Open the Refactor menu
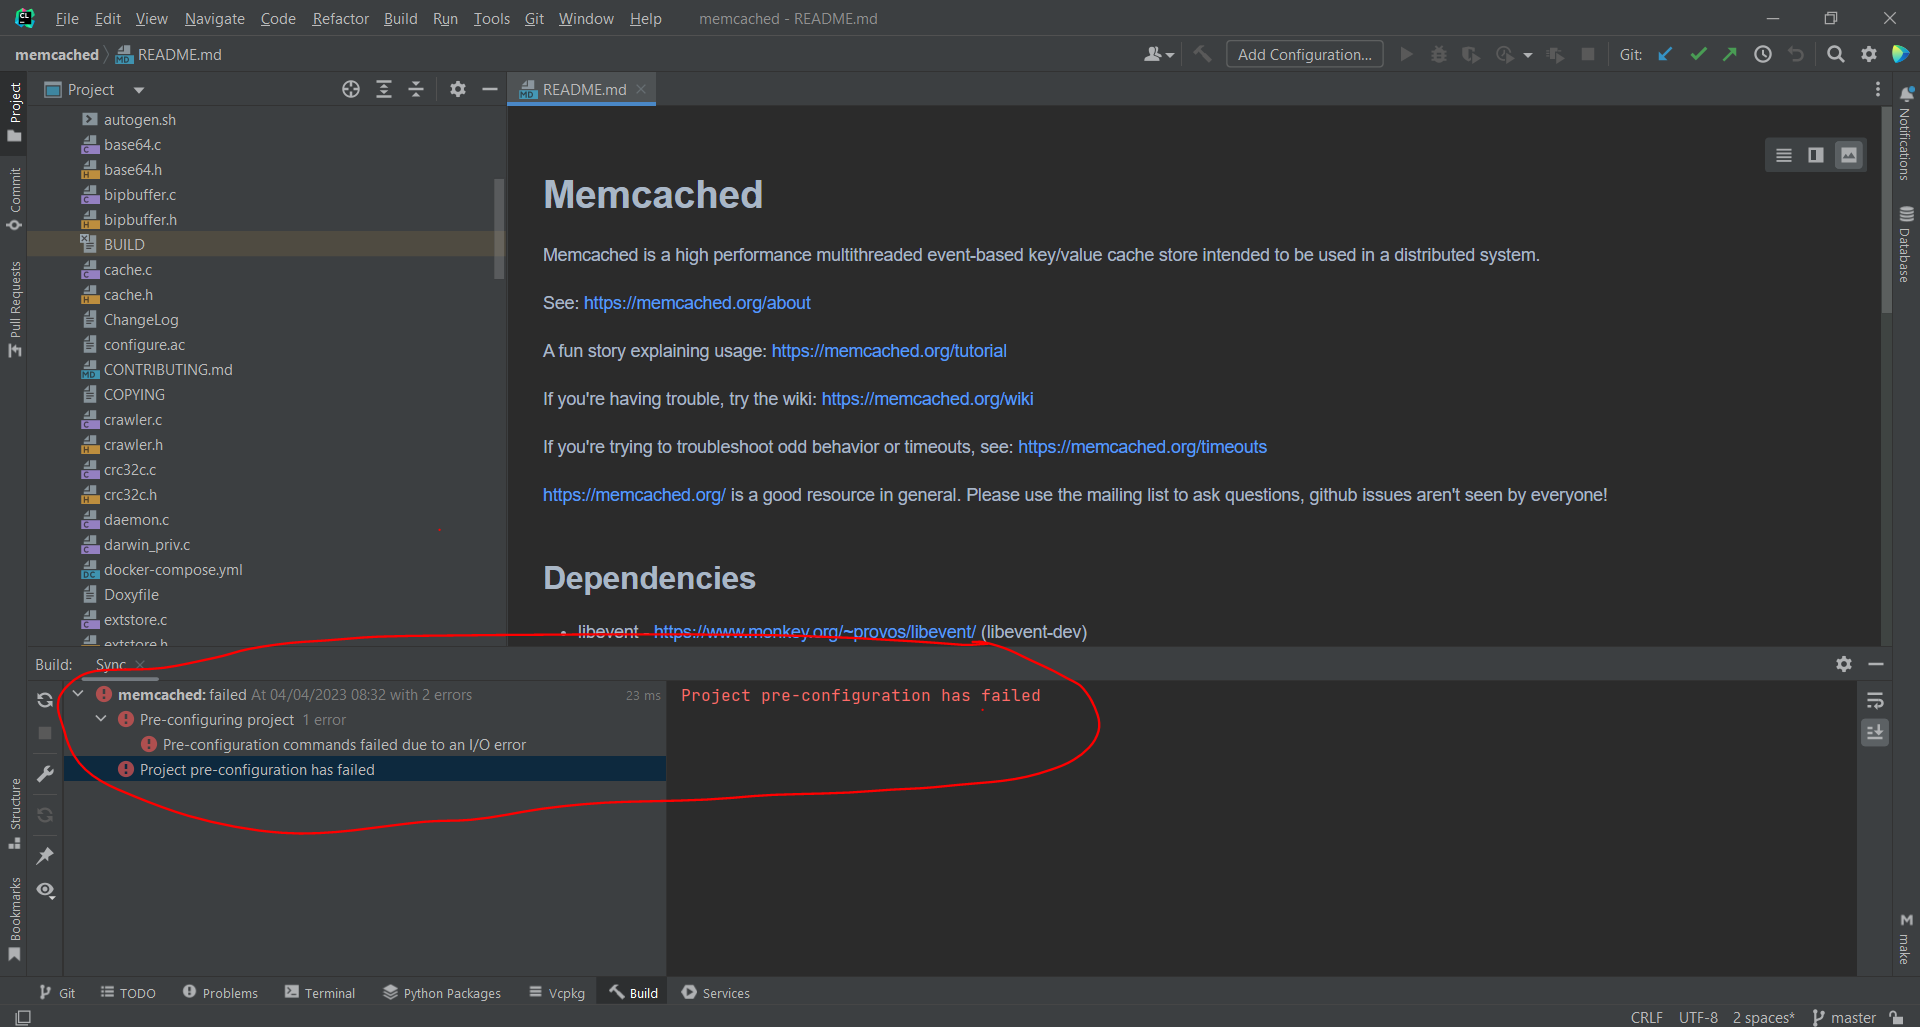1920x1027 pixels. [340, 18]
